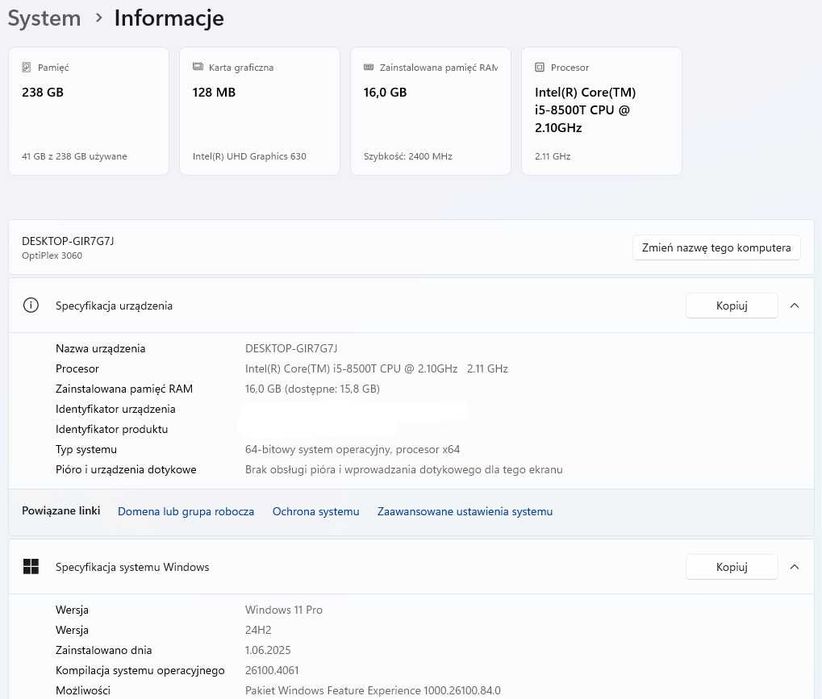The image size is (822, 699).
Task: Click the info icon beside Specyfikacja urządzenia
Action: pyautogui.click(x=31, y=306)
